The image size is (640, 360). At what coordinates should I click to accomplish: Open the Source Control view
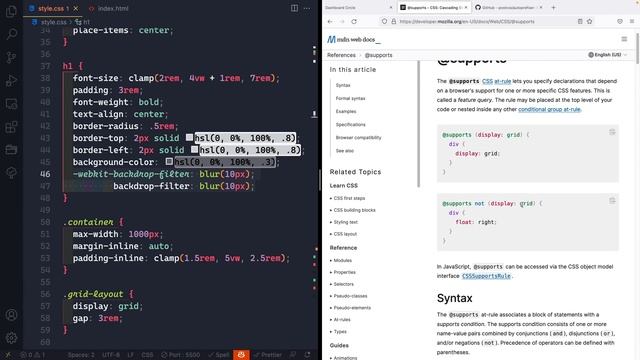click(x=11, y=57)
